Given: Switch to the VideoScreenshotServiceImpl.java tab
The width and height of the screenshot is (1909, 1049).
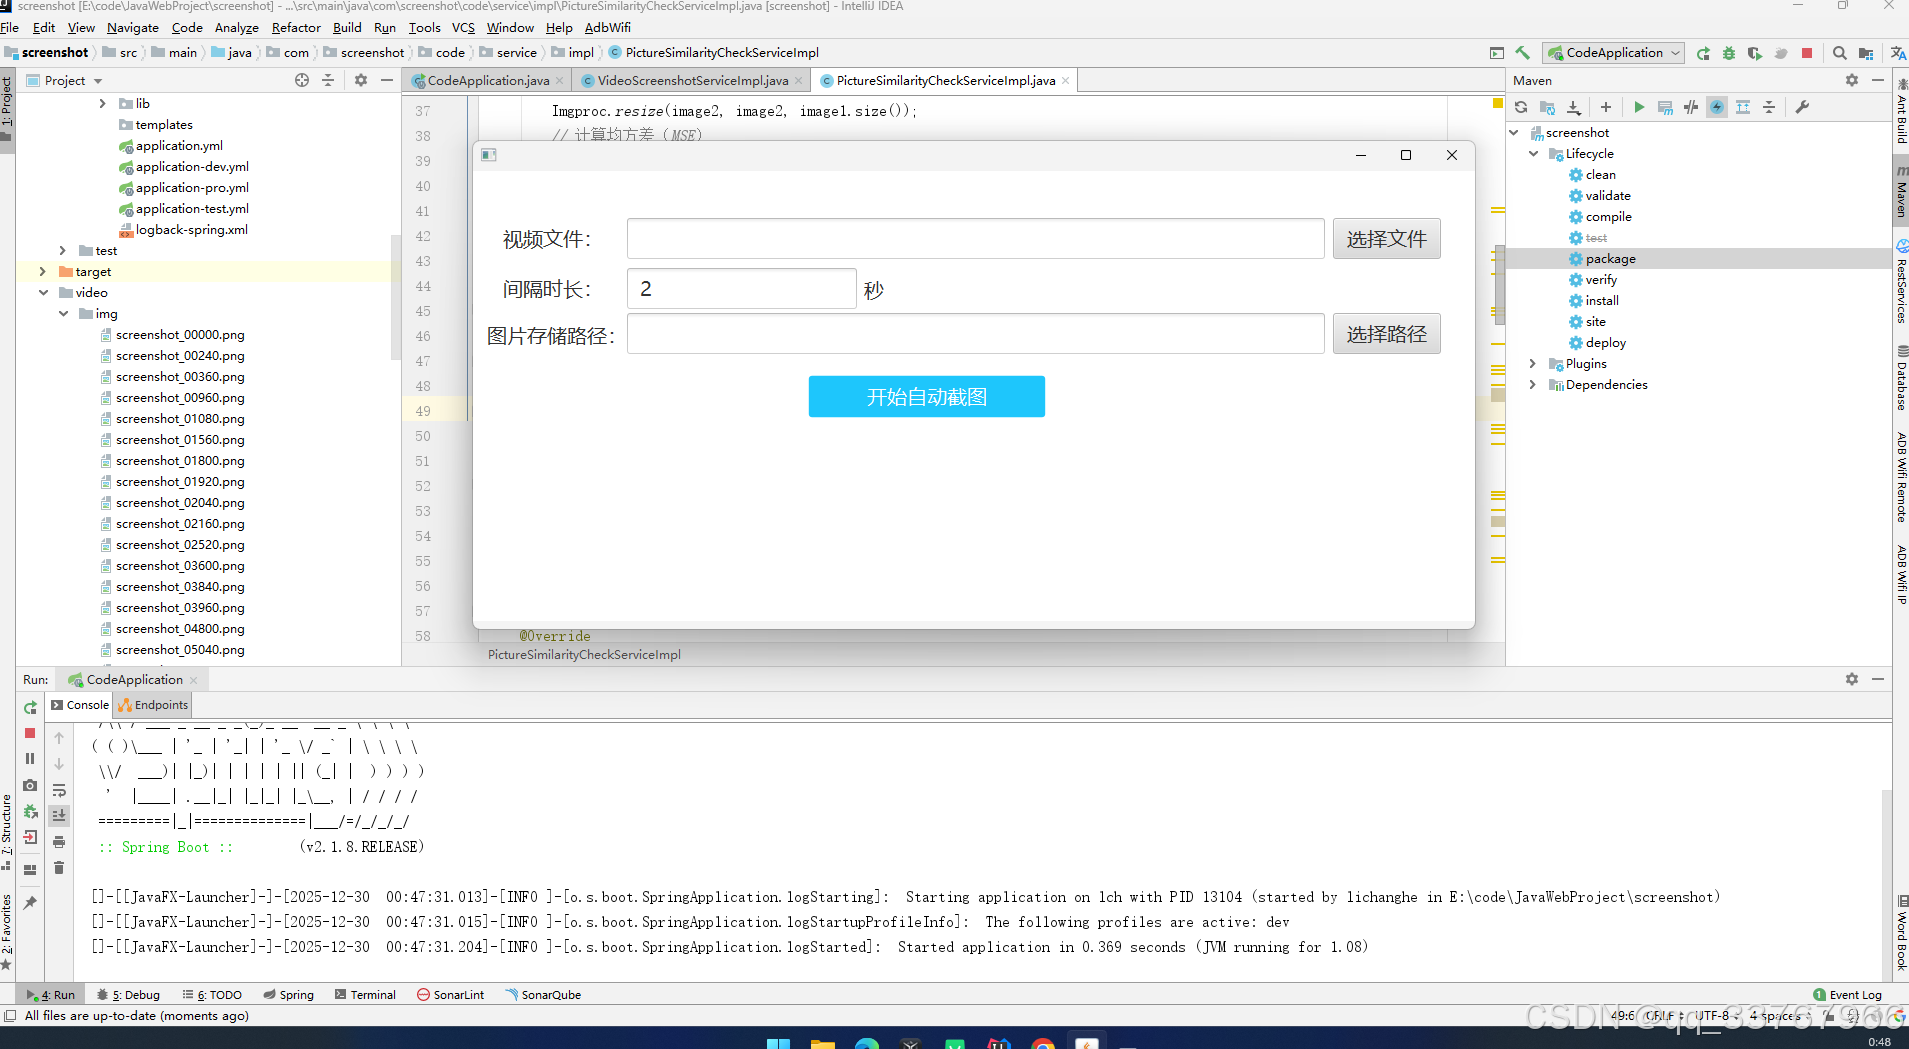Looking at the screenshot, I should tap(688, 80).
